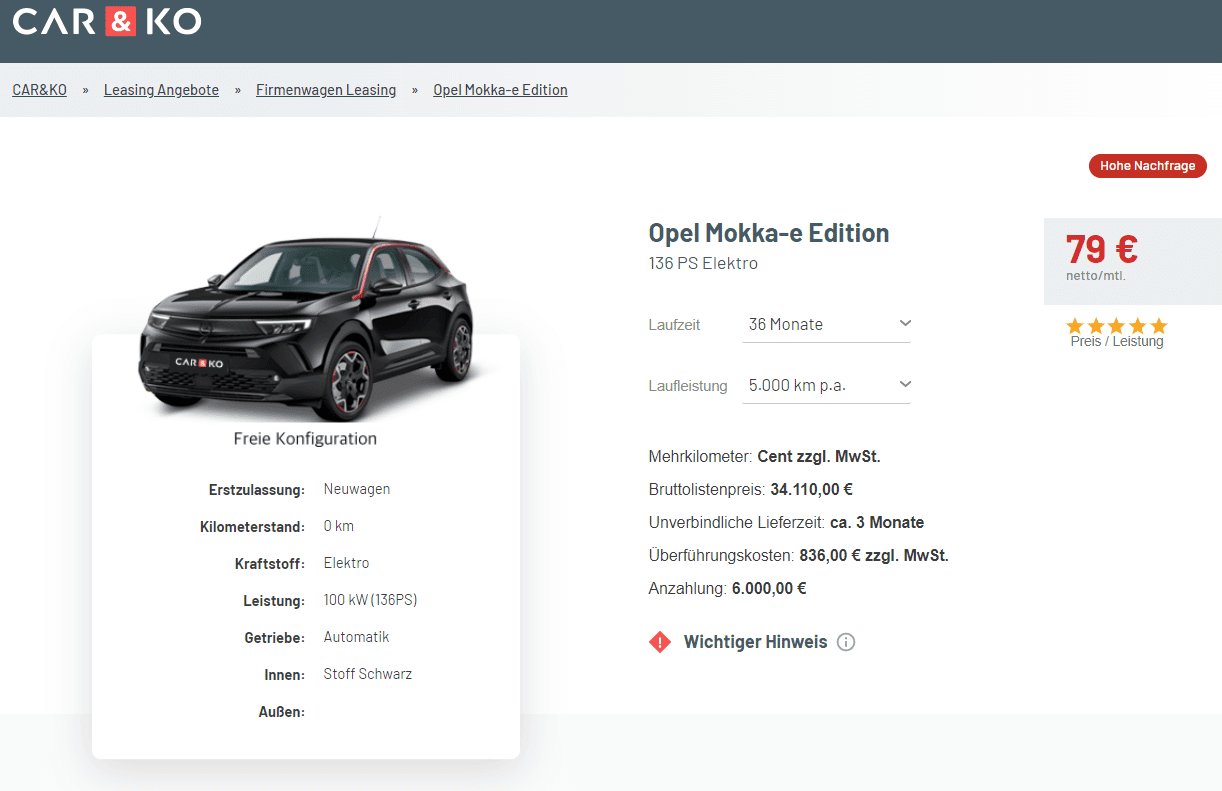Open the Laufzeit dropdown showing 36 Monate
This screenshot has height=791, width=1222.
(x=826, y=324)
